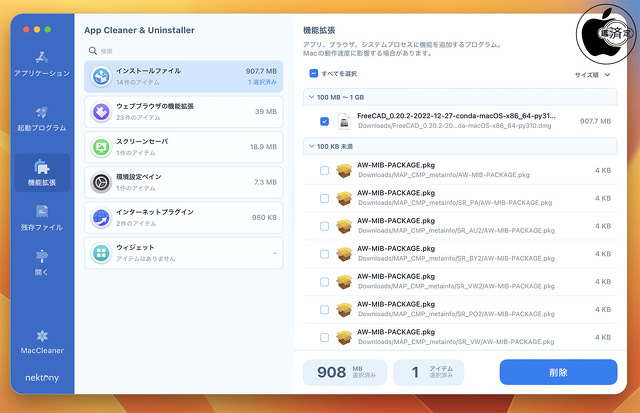640x413 pixels.
Task: Check the SR_VW2 AW-MIB-PACKAGE.pkg checkbox
Action: tap(324, 282)
